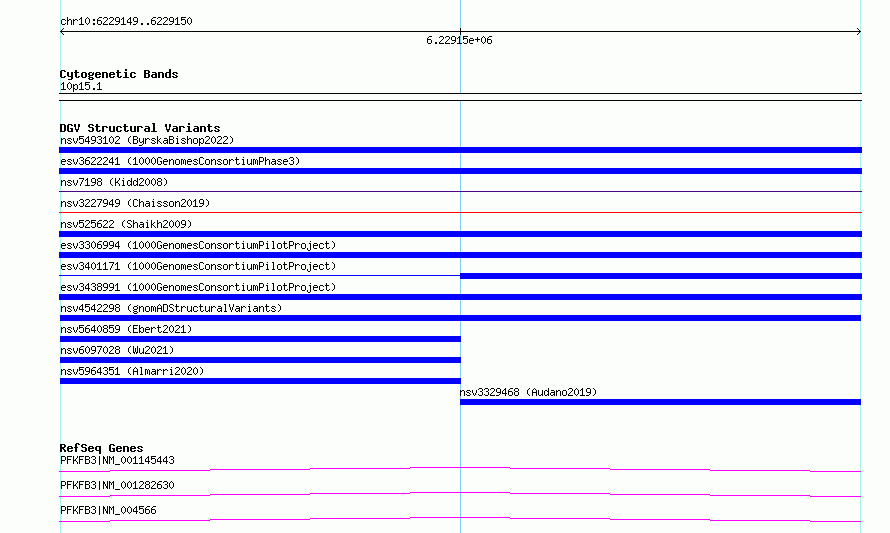Open variant nsv6097028 (Wu2021)
This screenshot has width=890, height=533.
pos(117,350)
